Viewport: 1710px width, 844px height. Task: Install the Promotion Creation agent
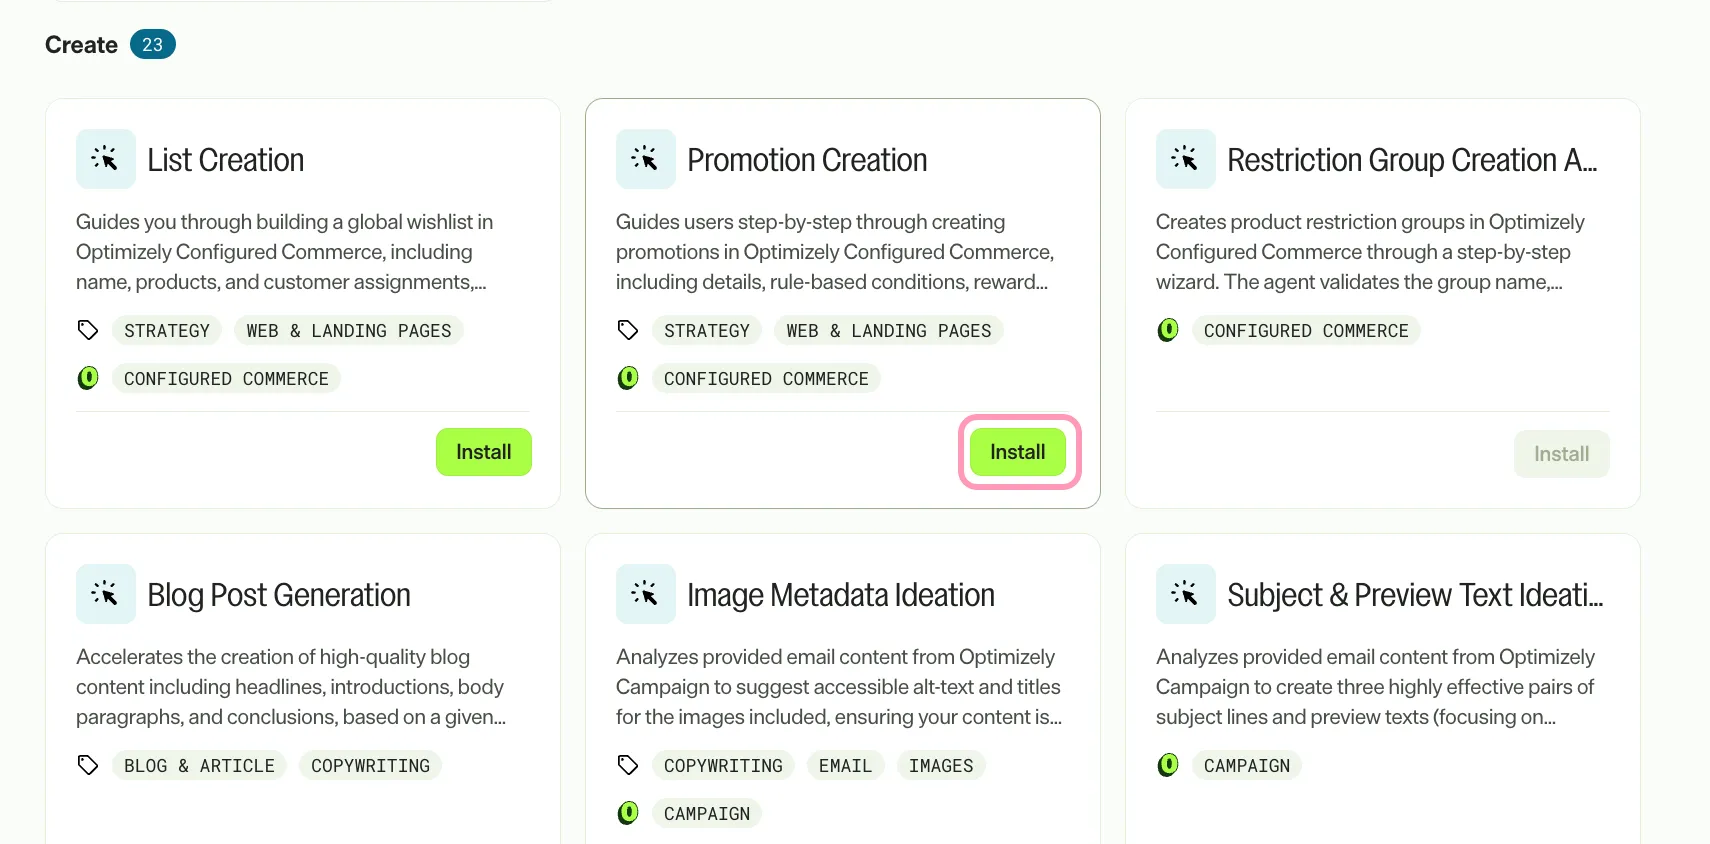[x=1018, y=452]
